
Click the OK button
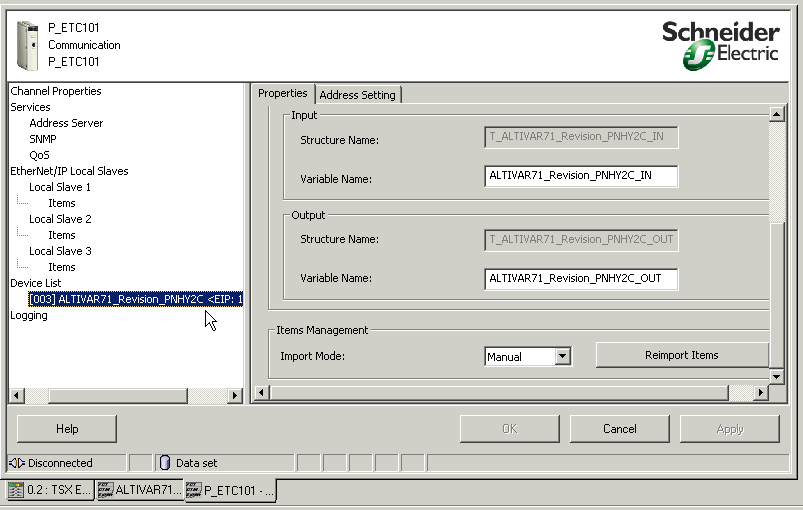pos(510,429)
